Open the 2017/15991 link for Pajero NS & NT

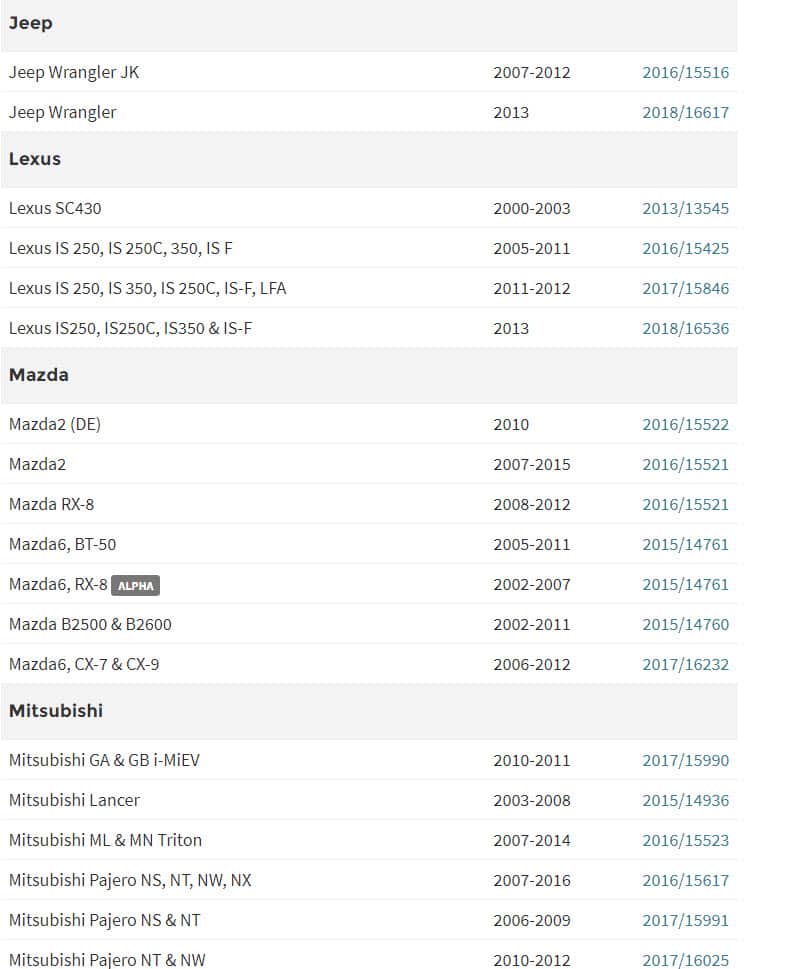pos(685,920)
